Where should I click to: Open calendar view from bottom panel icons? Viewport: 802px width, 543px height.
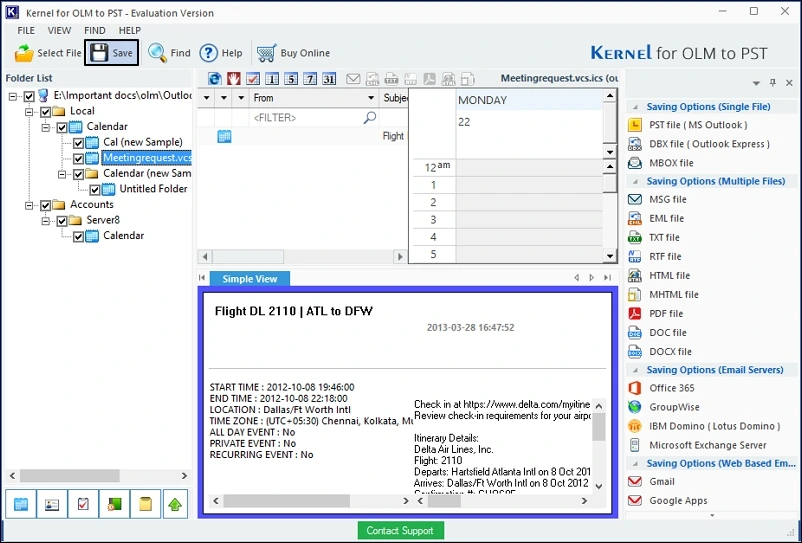(x=21, y=504)
